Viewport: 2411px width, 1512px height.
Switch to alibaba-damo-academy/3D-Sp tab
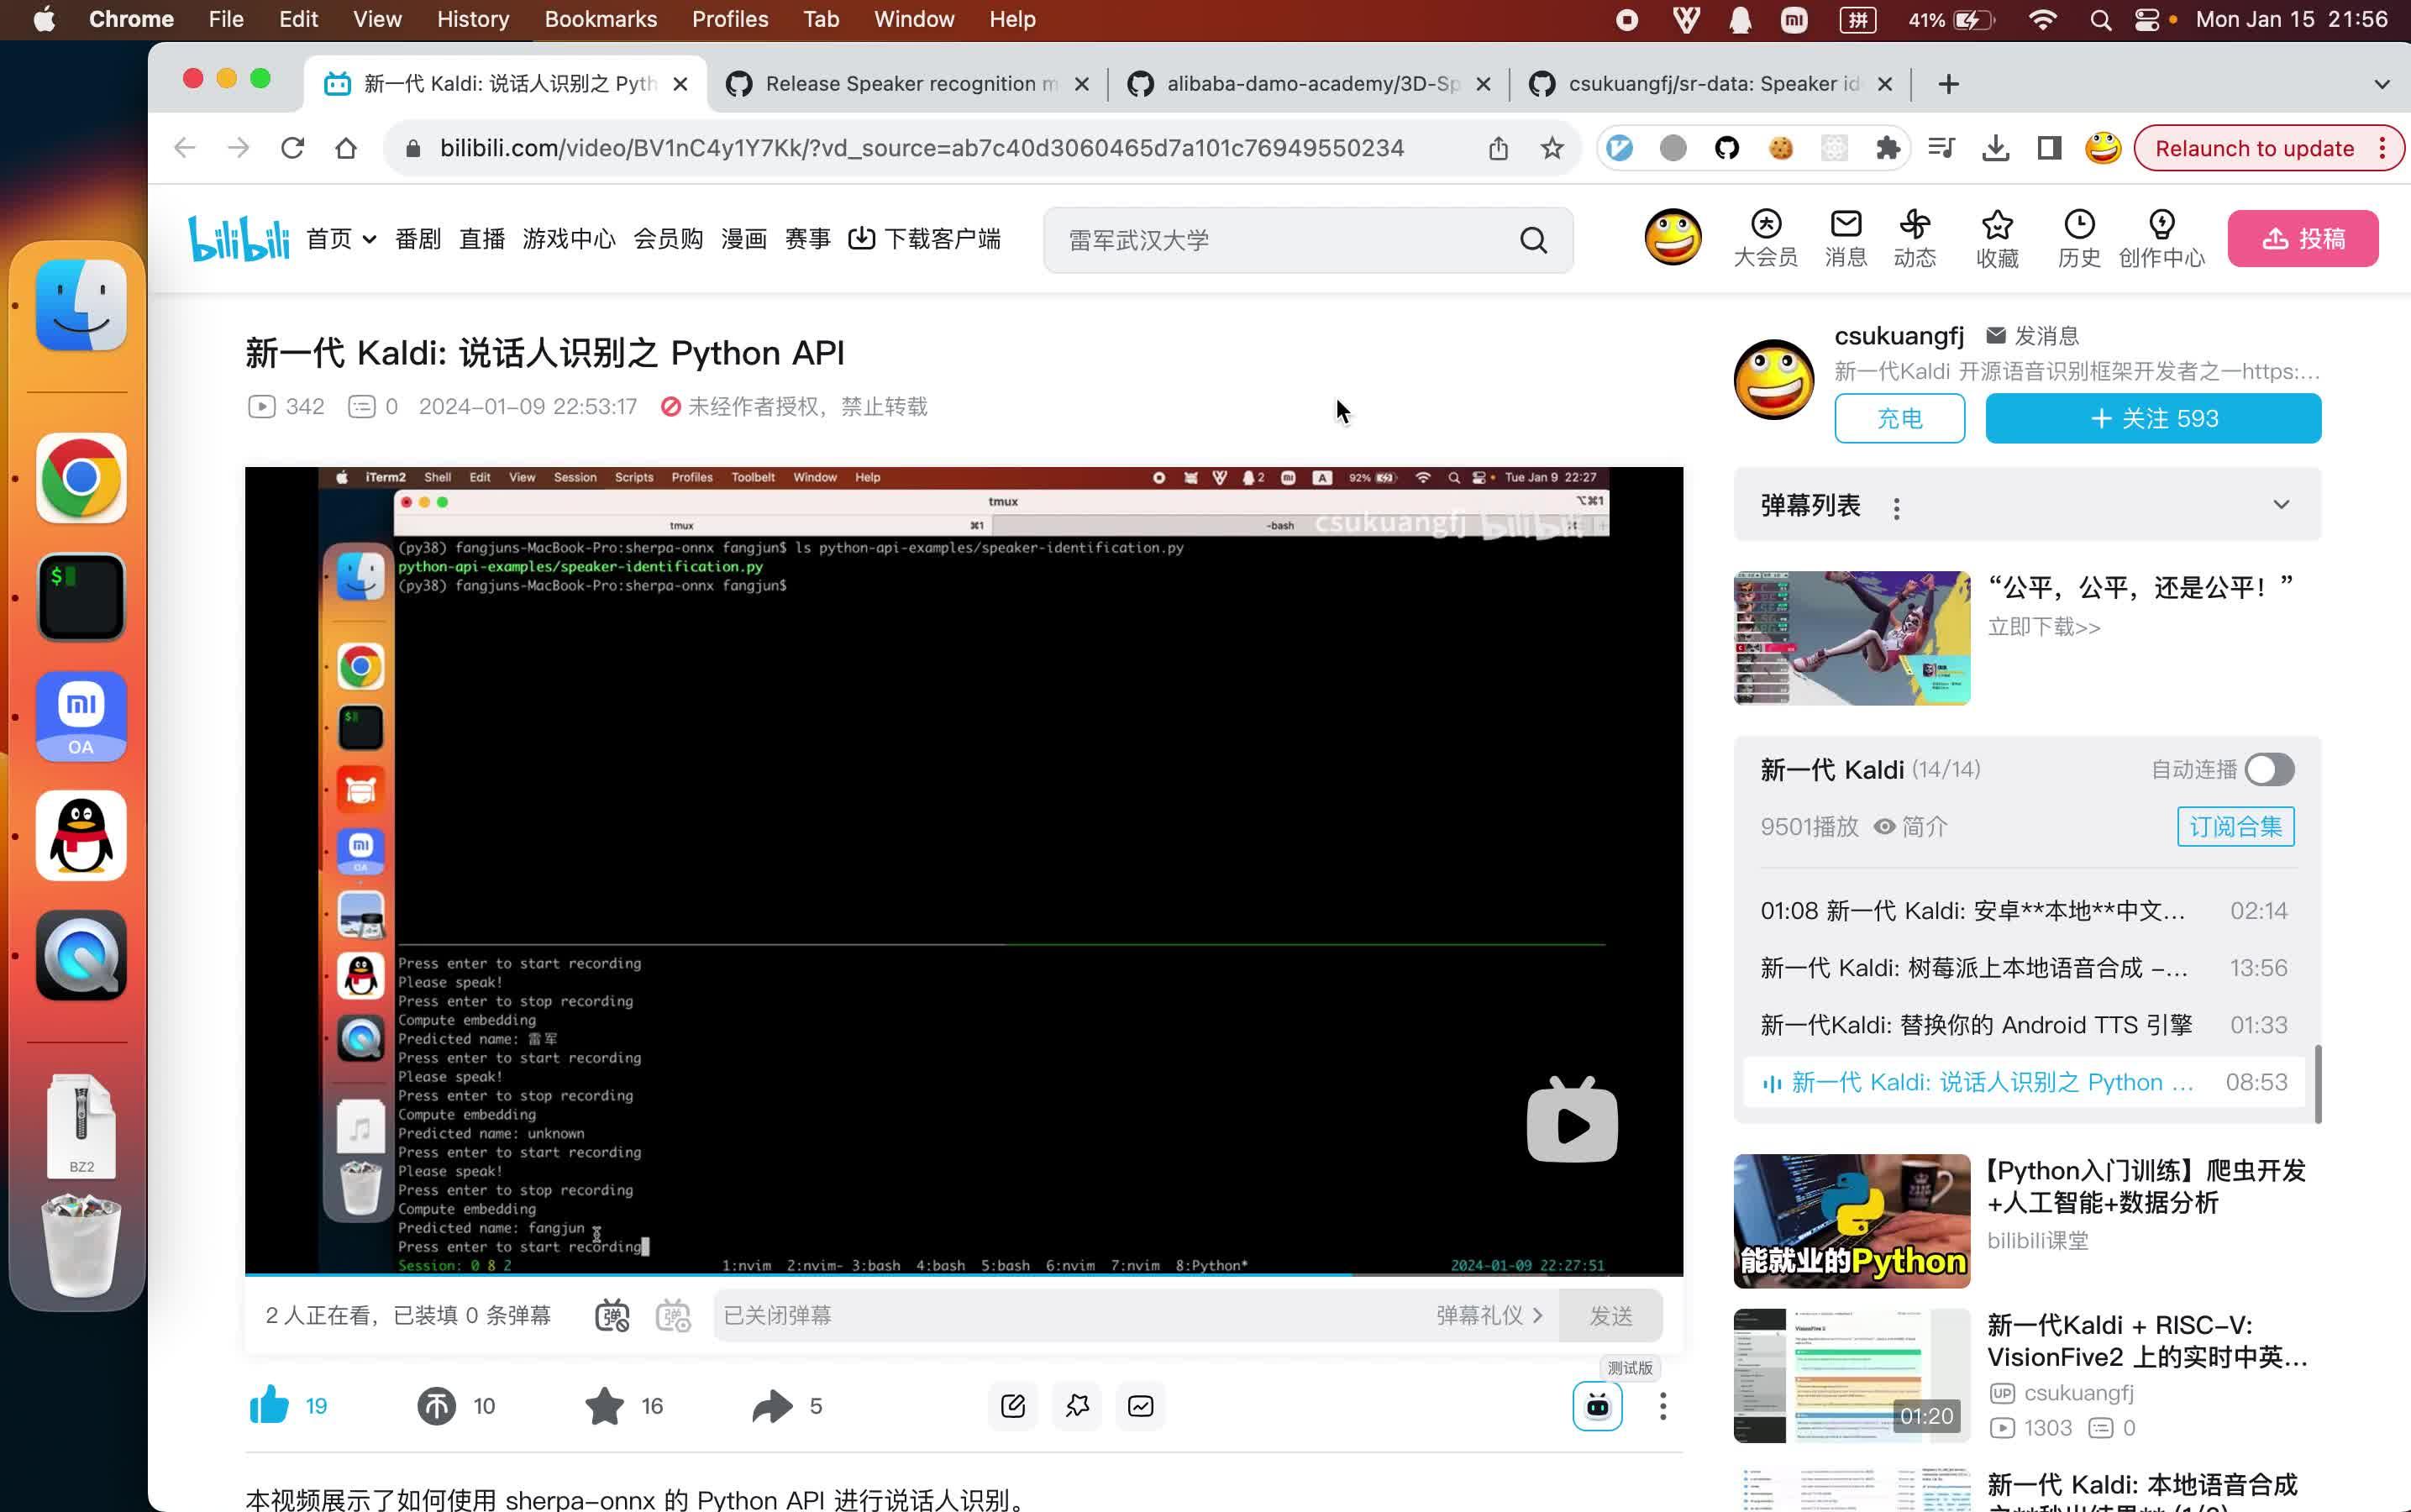click(1308, 84)
